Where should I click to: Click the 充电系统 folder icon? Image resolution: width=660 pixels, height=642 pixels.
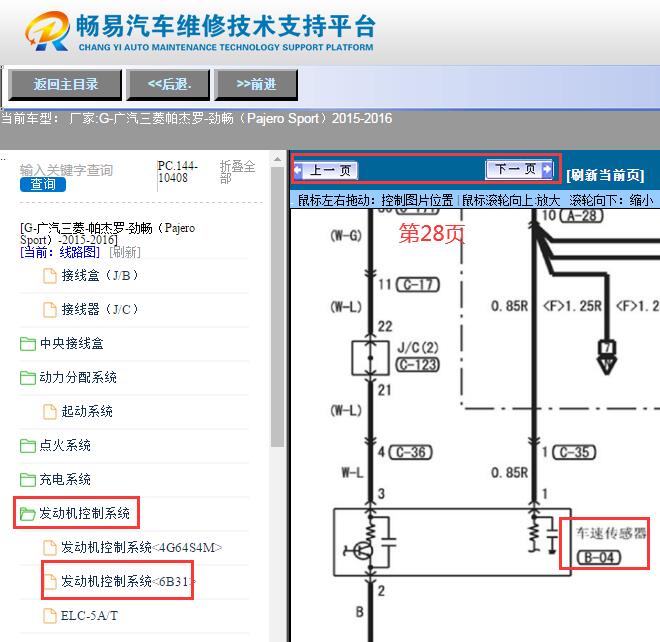pos(28,480)
